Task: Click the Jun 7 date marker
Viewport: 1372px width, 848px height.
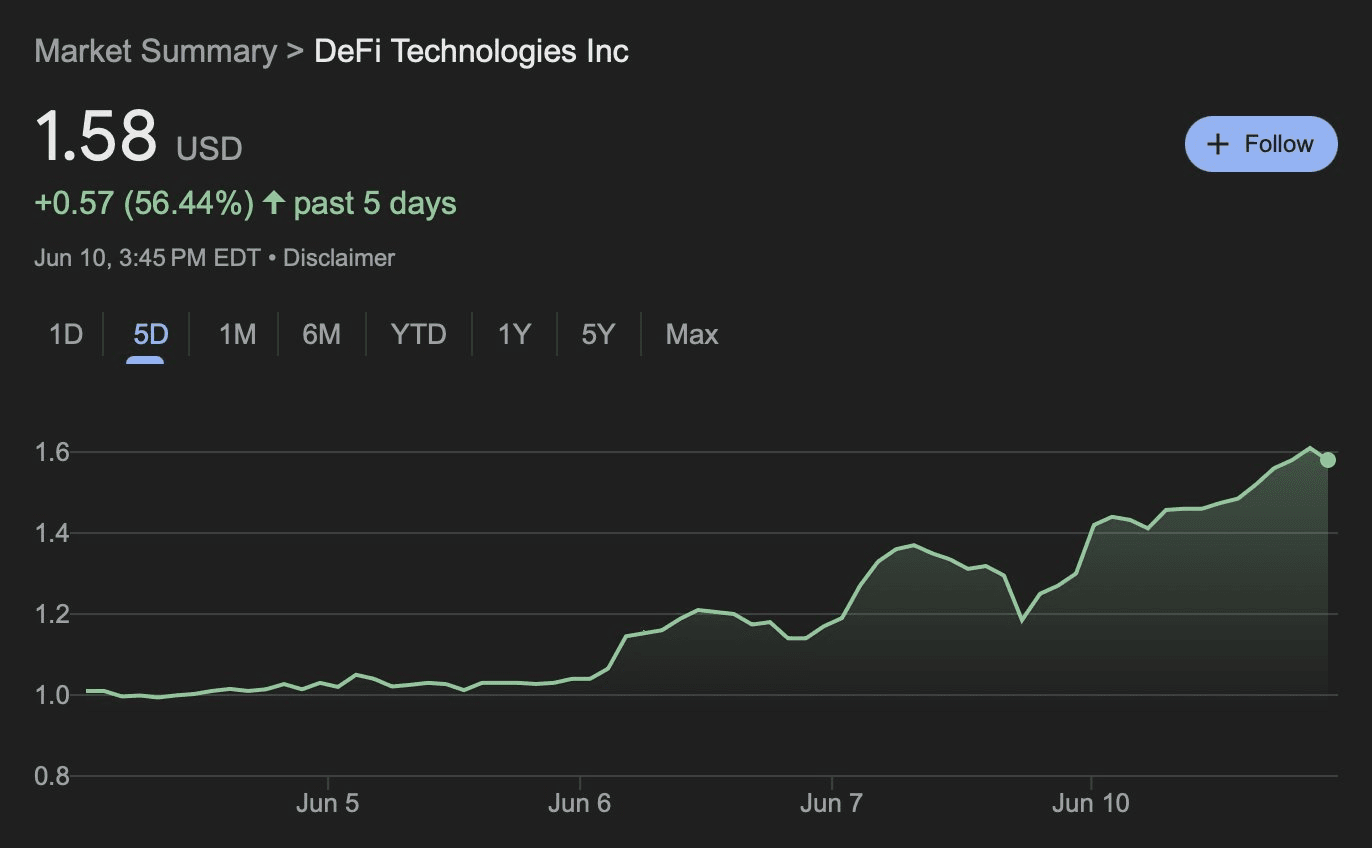Action: [832, 804]
